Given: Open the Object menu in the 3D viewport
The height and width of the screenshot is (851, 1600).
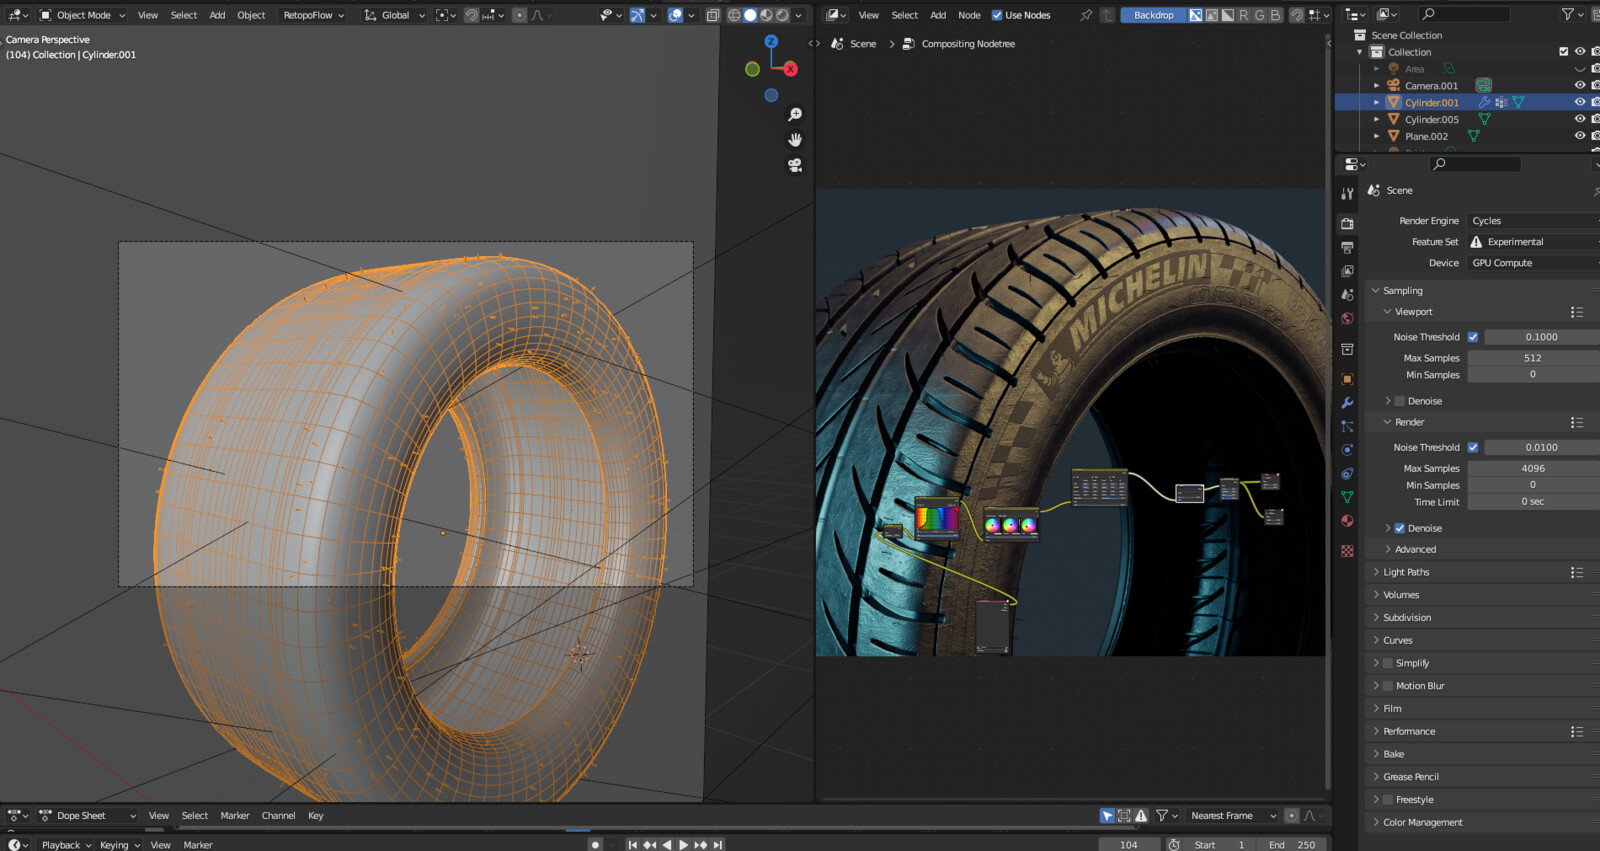Looking at the screenshot, I should tap(251, 15).
